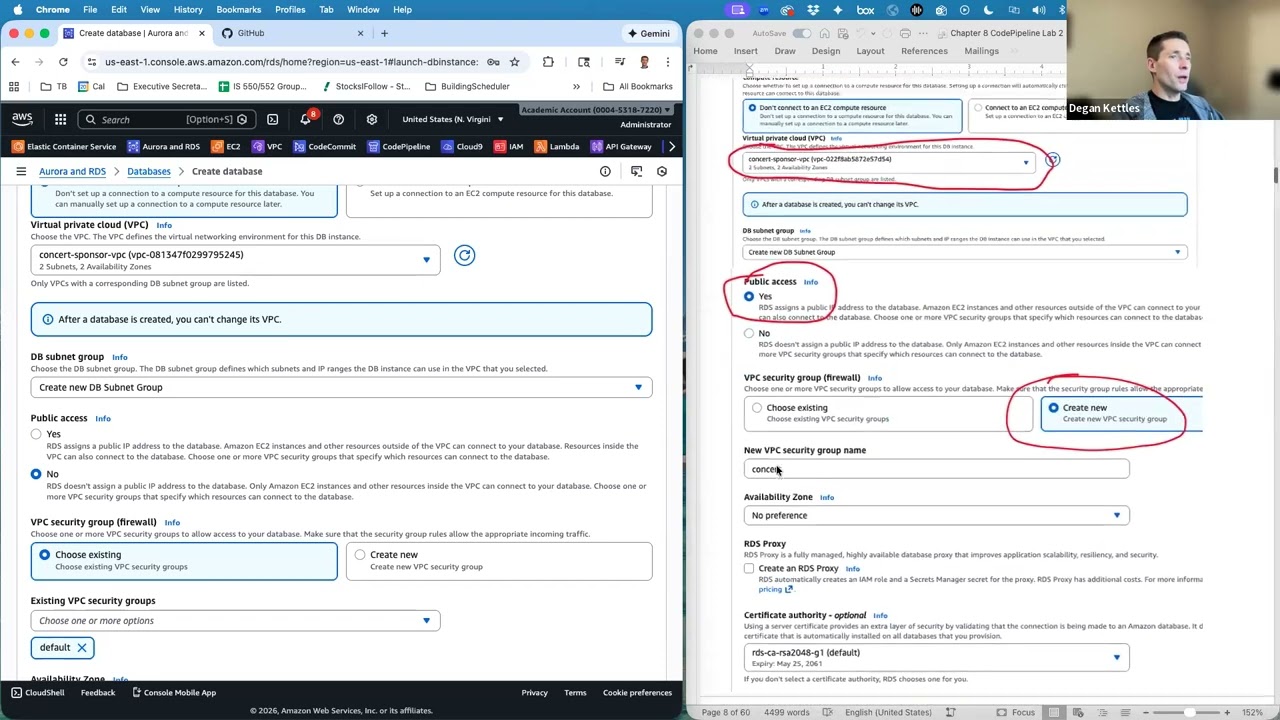Viewport: 1280px width, 720px height.
Task: Open the Lambda favorites shortcut
Action: 557,146
